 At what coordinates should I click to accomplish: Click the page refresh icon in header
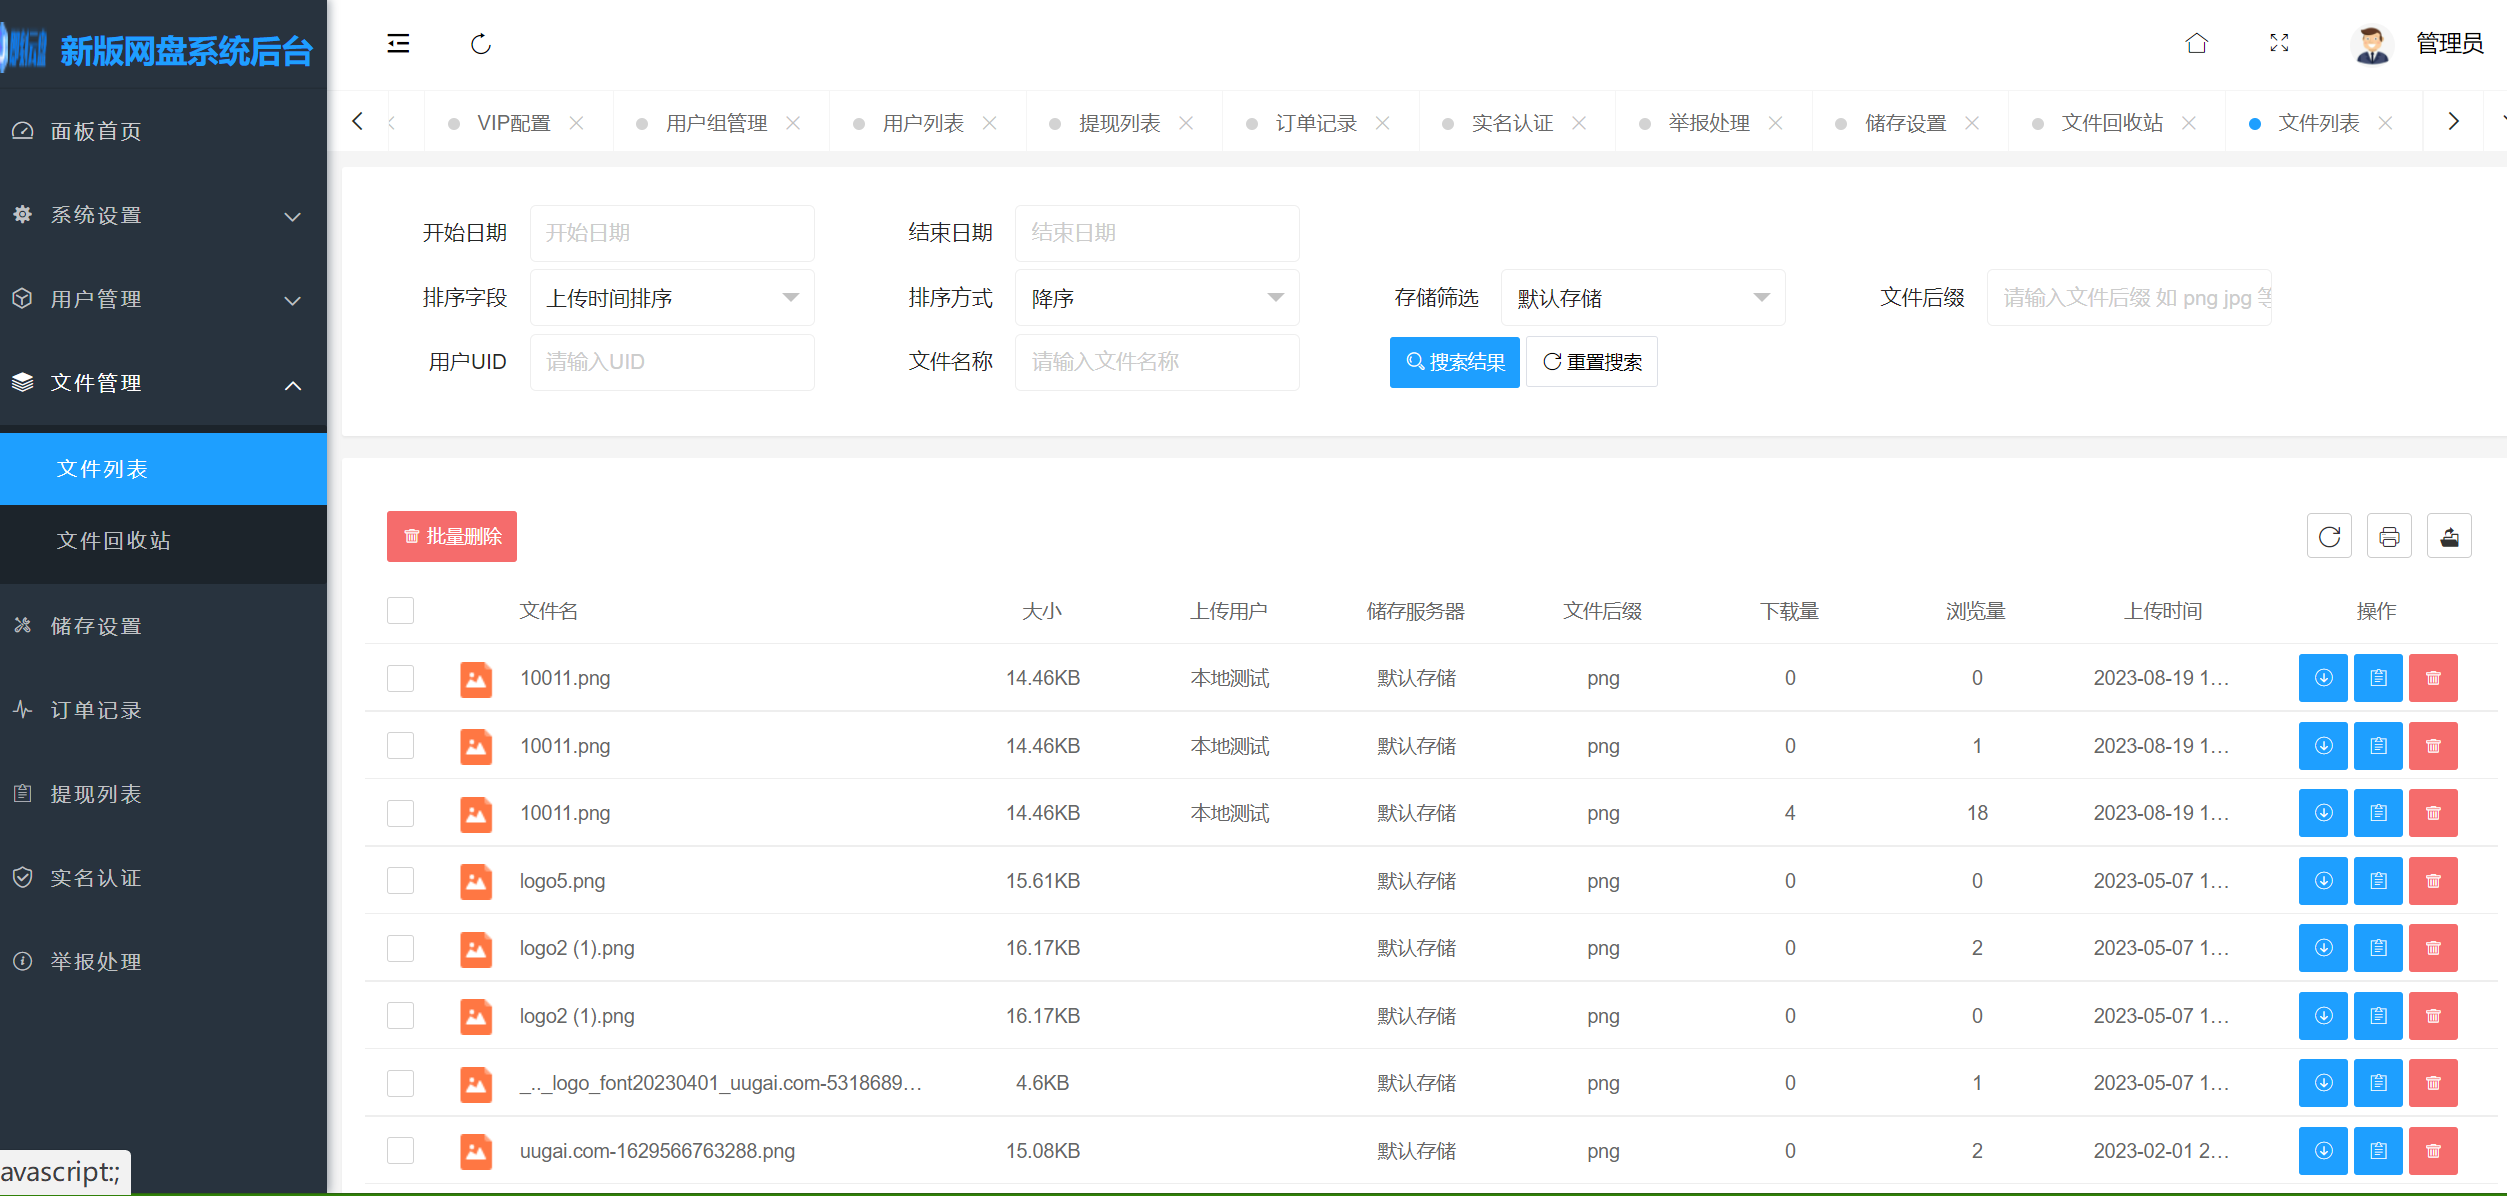pyautogui.click(x=481, y=43)
